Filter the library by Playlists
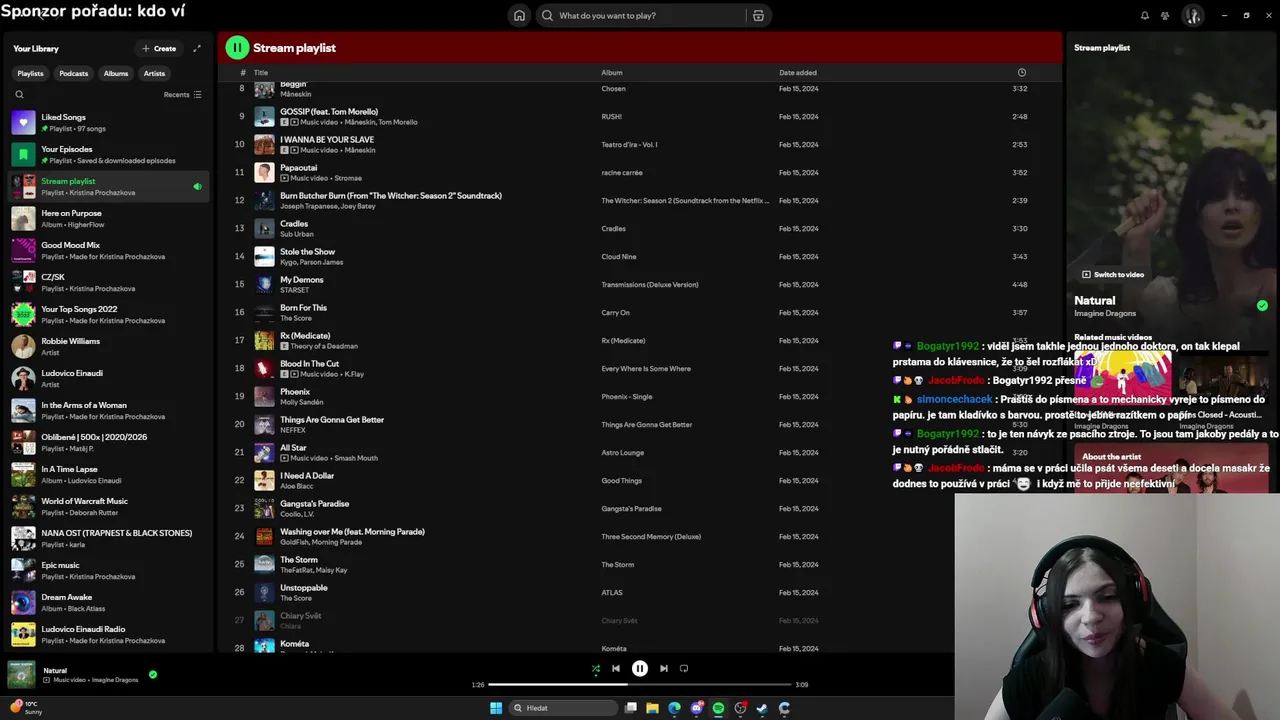 (30, 73)
